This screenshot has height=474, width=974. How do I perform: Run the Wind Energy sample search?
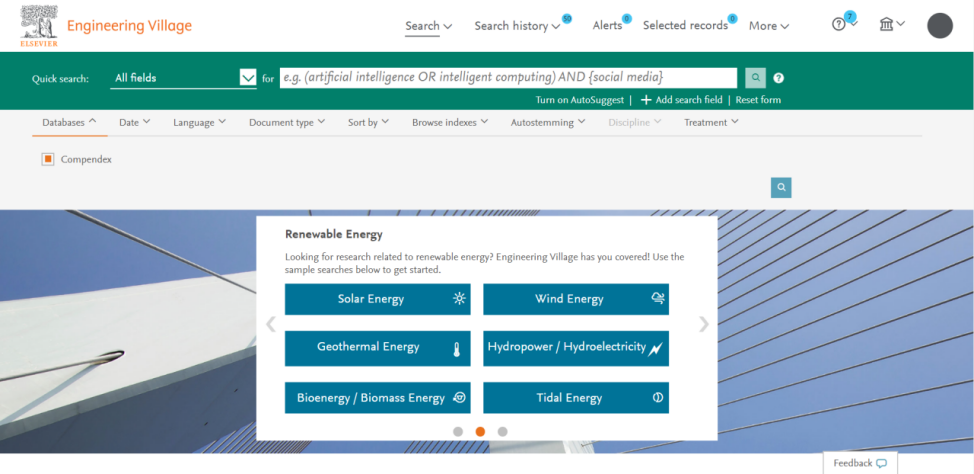(x=576, y=299)
